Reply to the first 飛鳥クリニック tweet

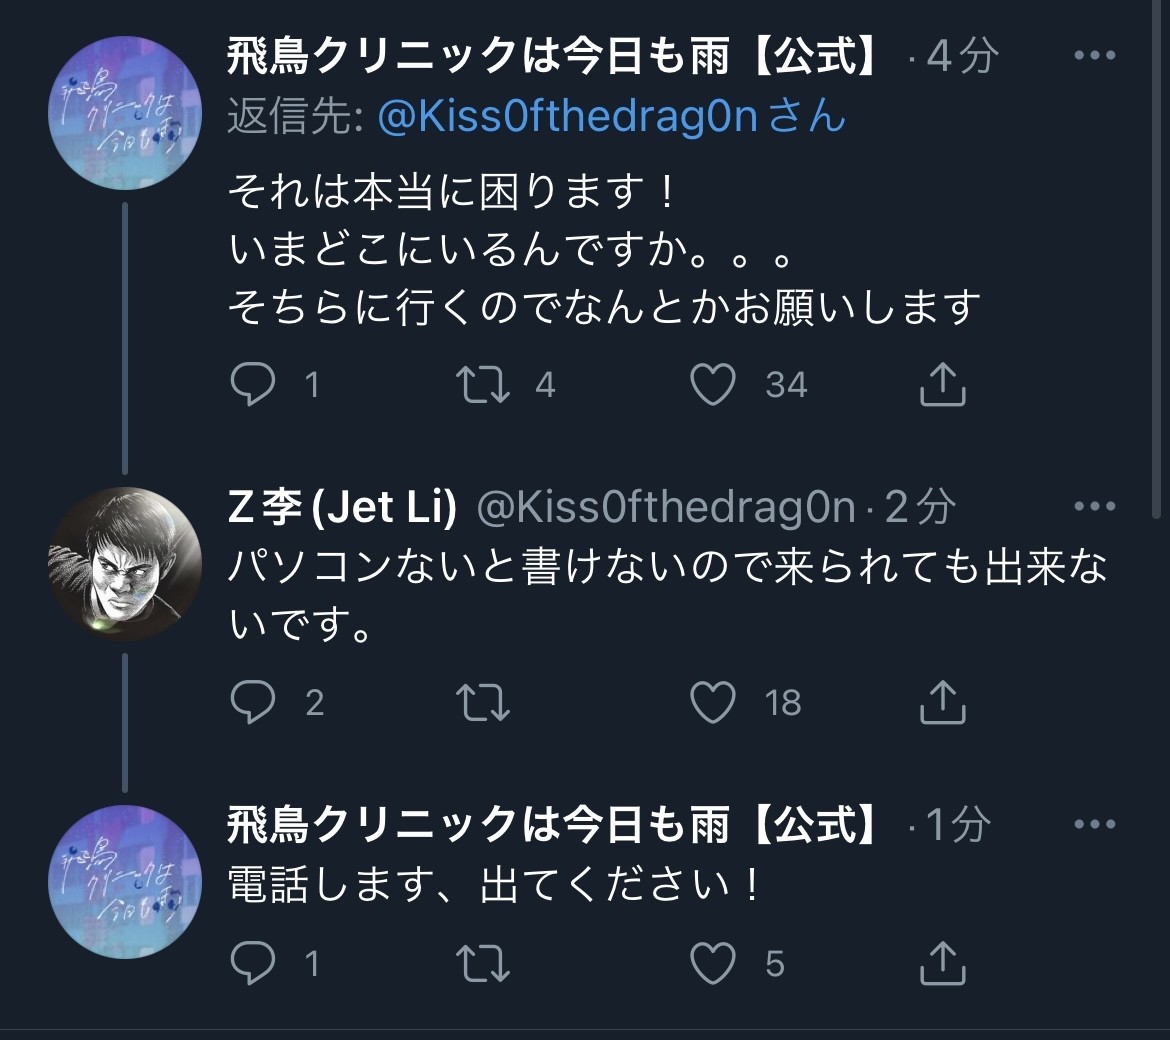tap(252, 385)
